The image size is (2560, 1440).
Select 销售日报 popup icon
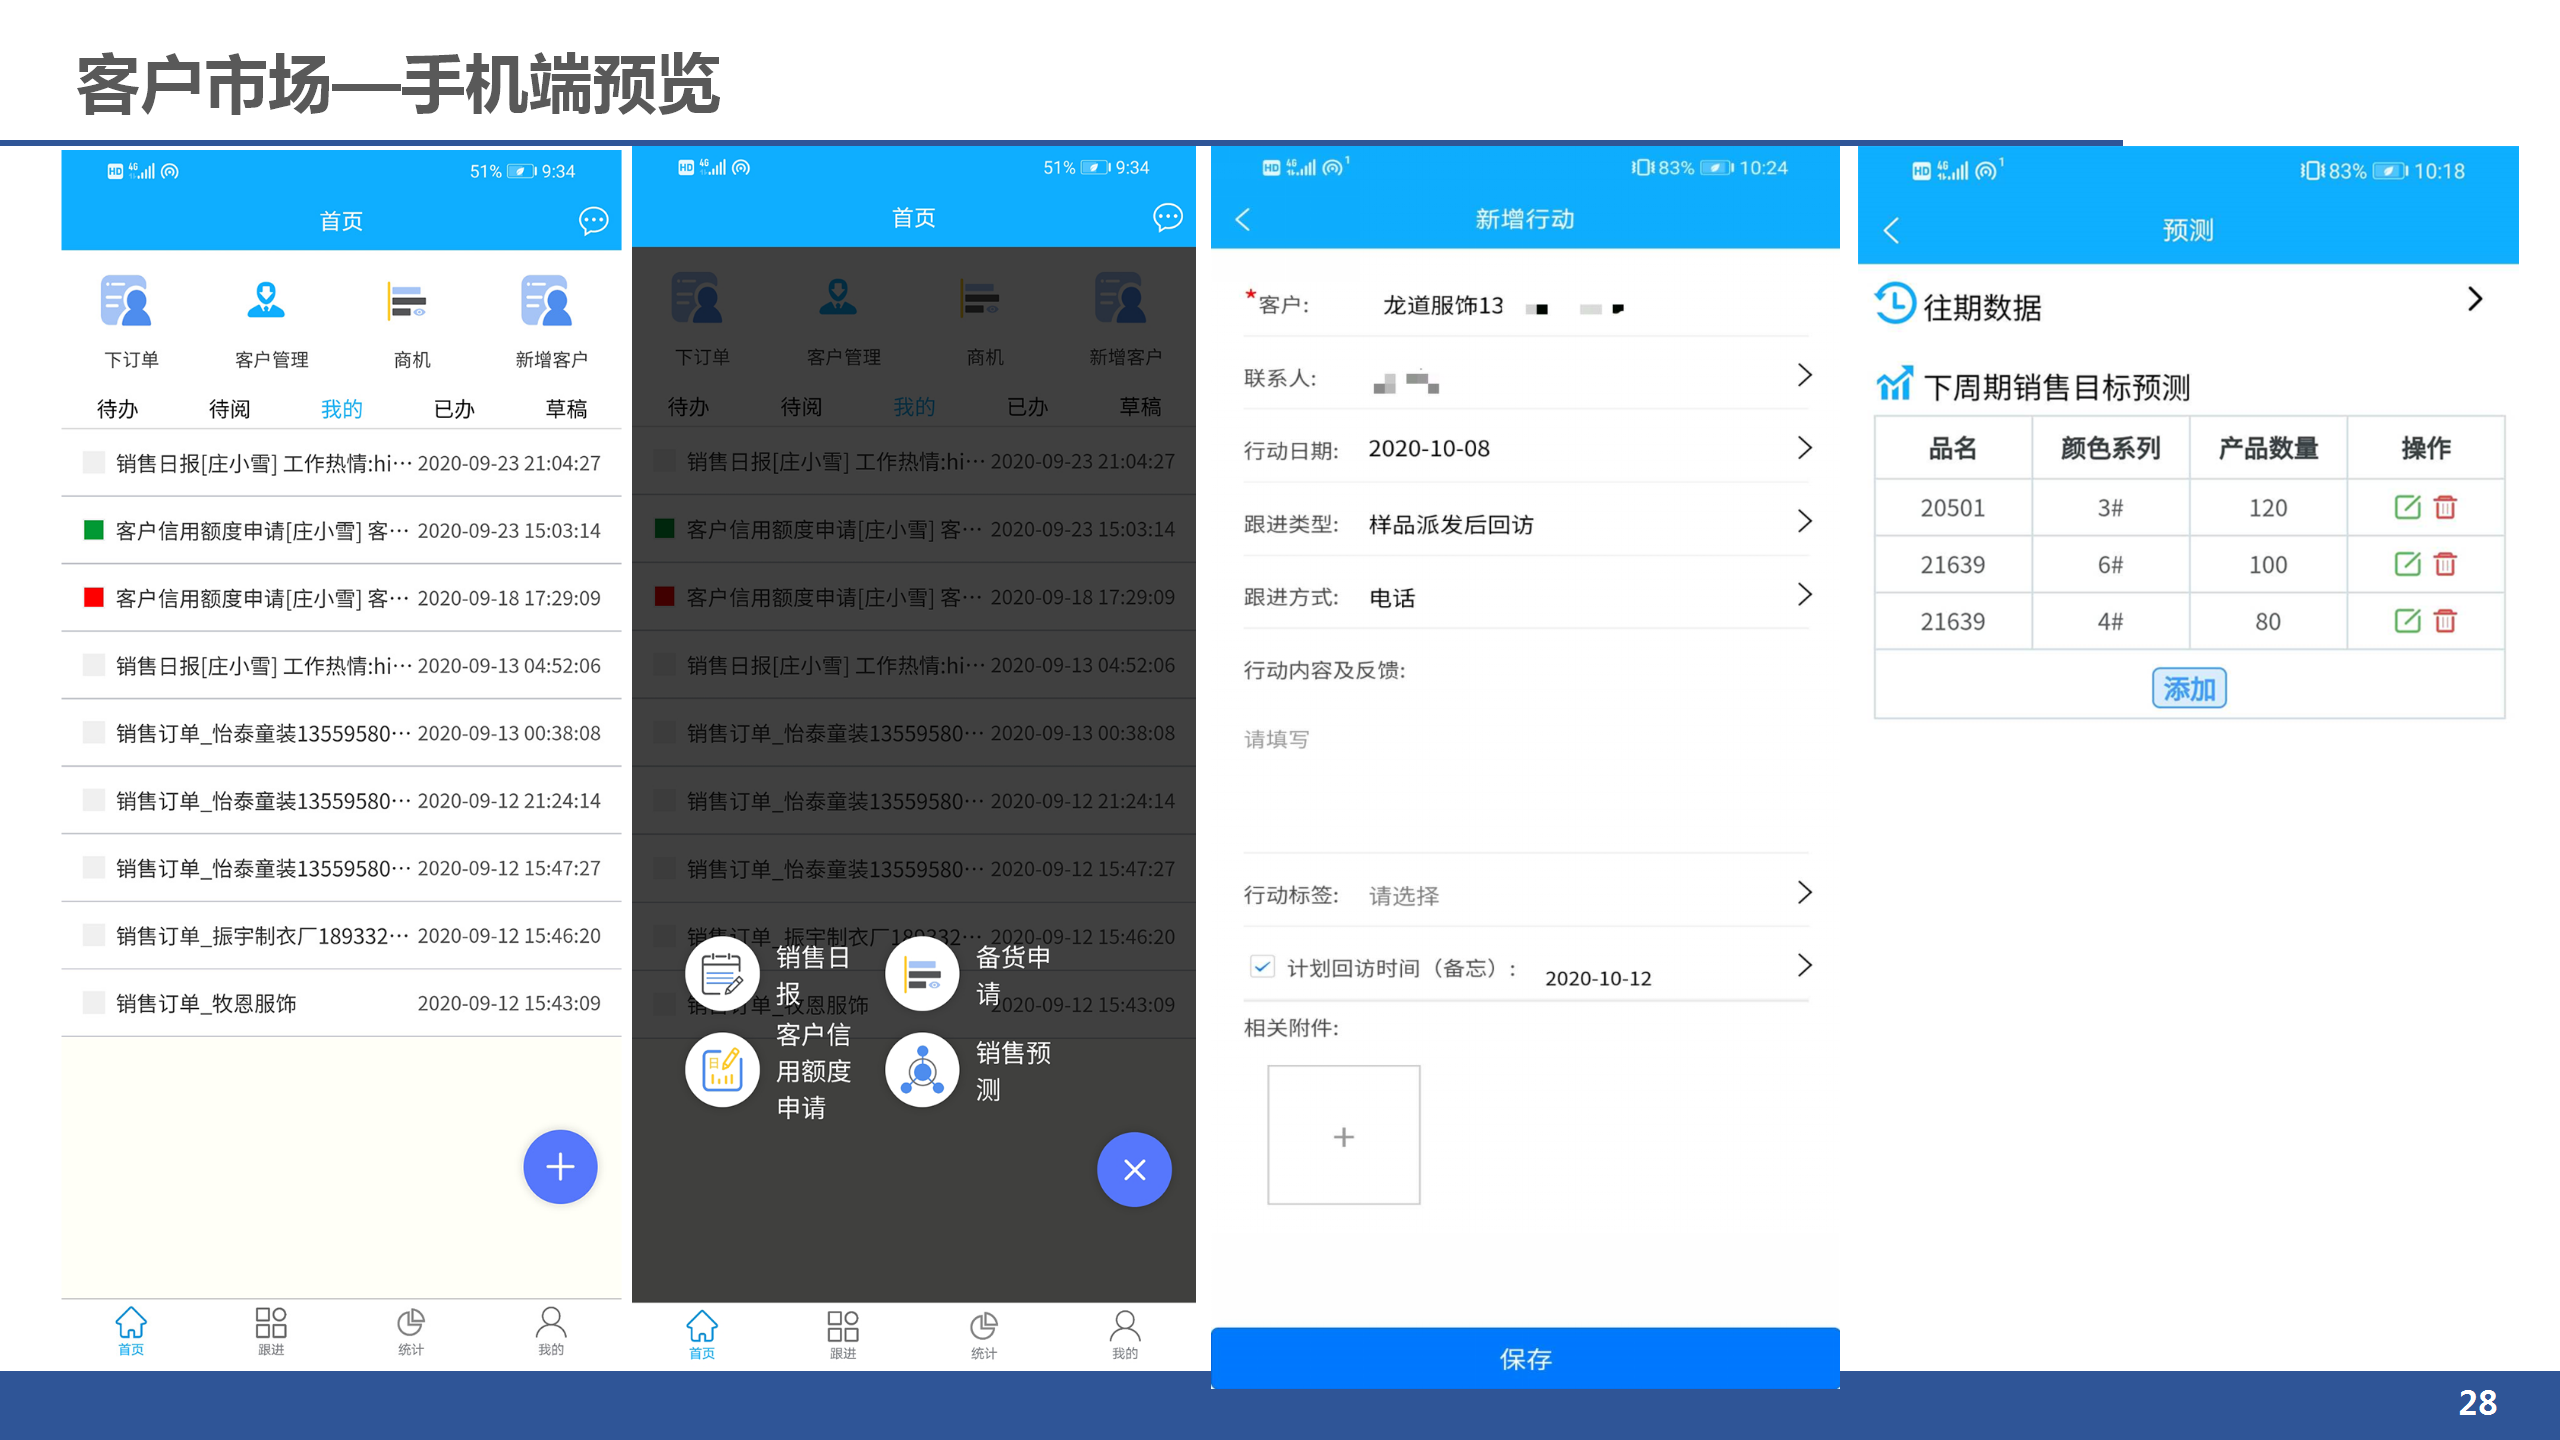[722, 974]
